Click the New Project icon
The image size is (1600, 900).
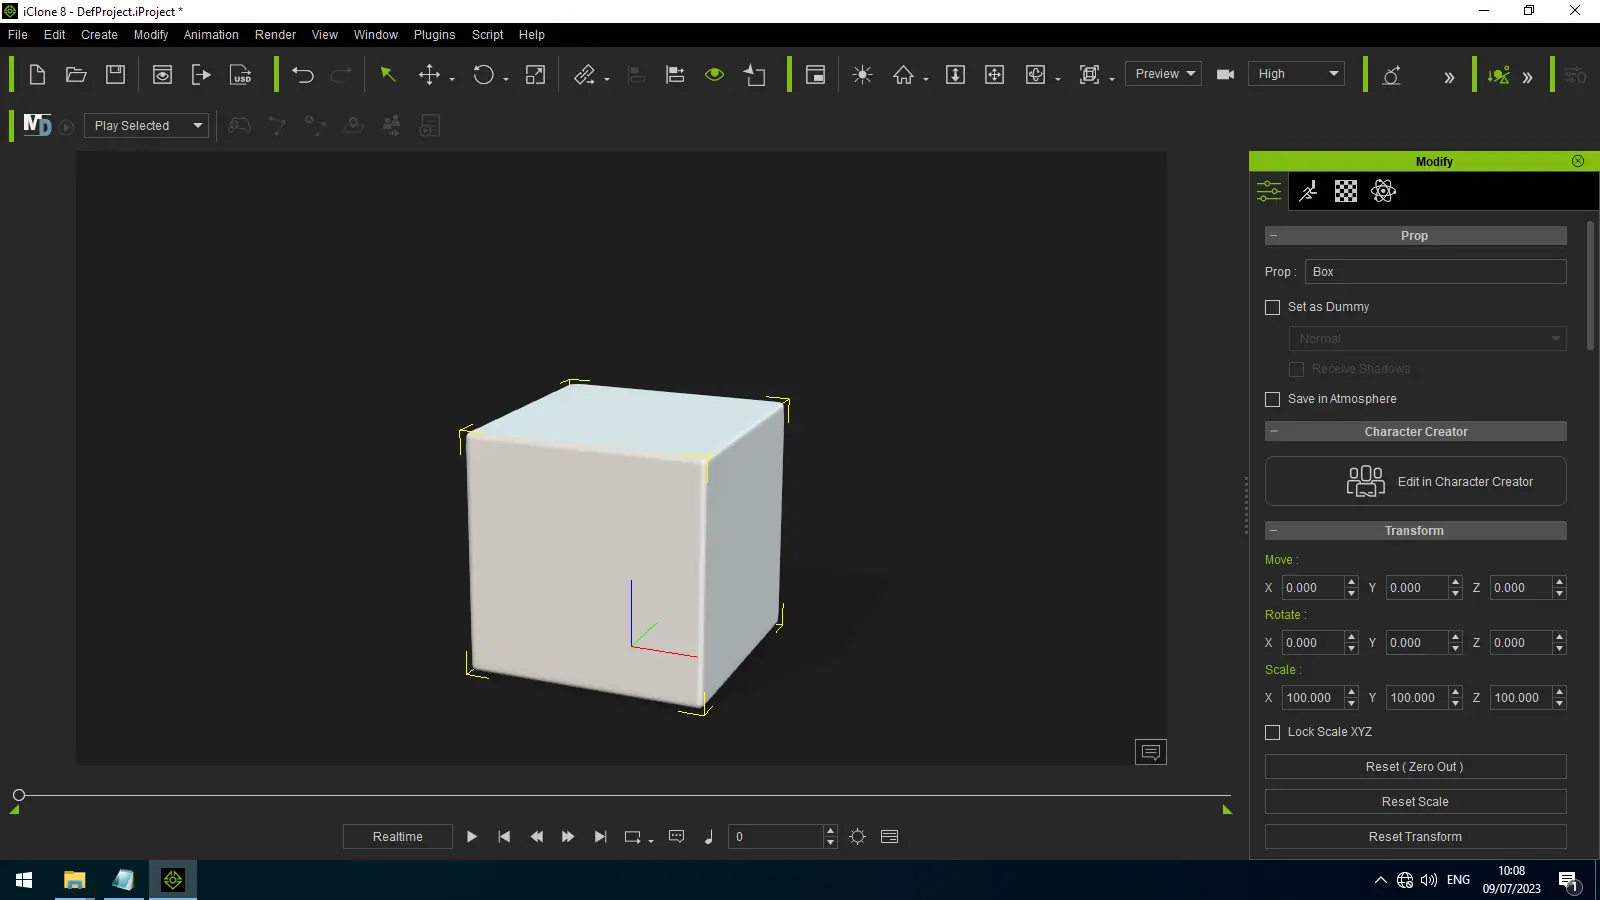pos(37,75)
